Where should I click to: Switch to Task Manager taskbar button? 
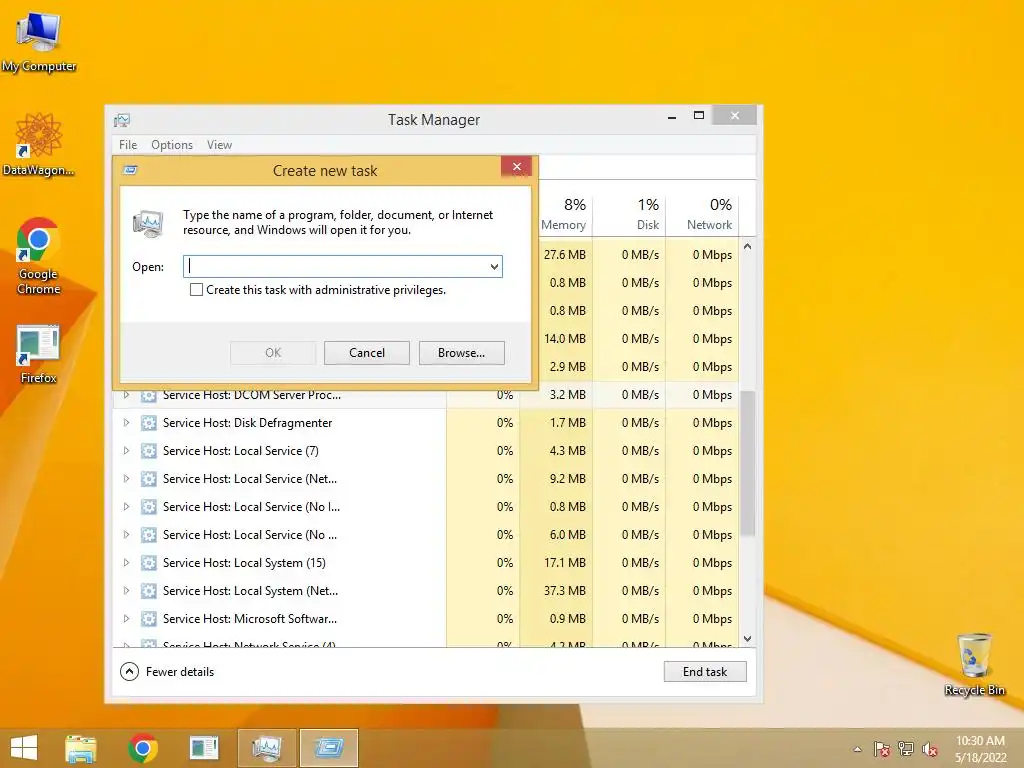(x=266, y=748)
